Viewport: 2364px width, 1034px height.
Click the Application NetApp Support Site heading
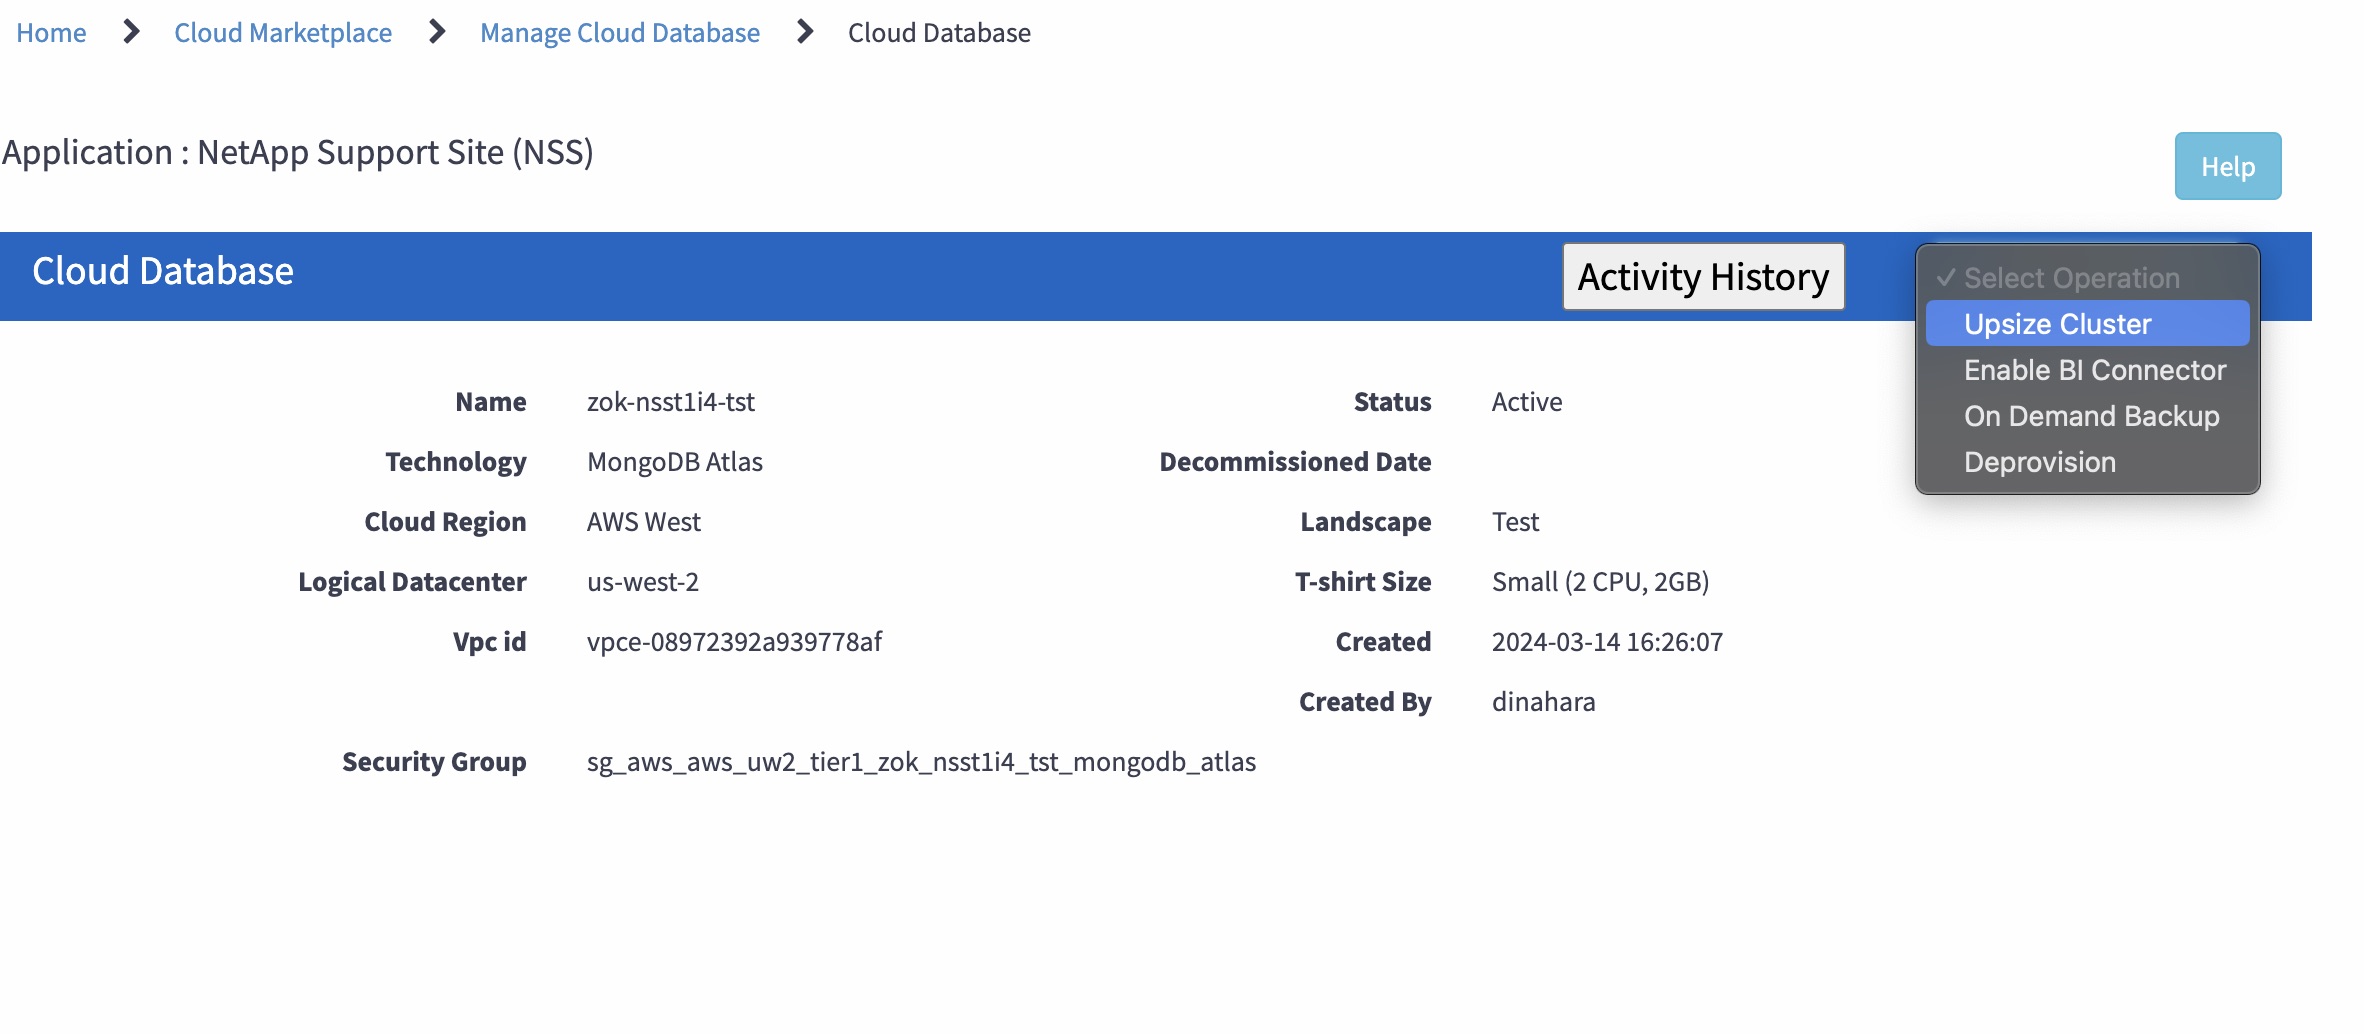(297, 152)
